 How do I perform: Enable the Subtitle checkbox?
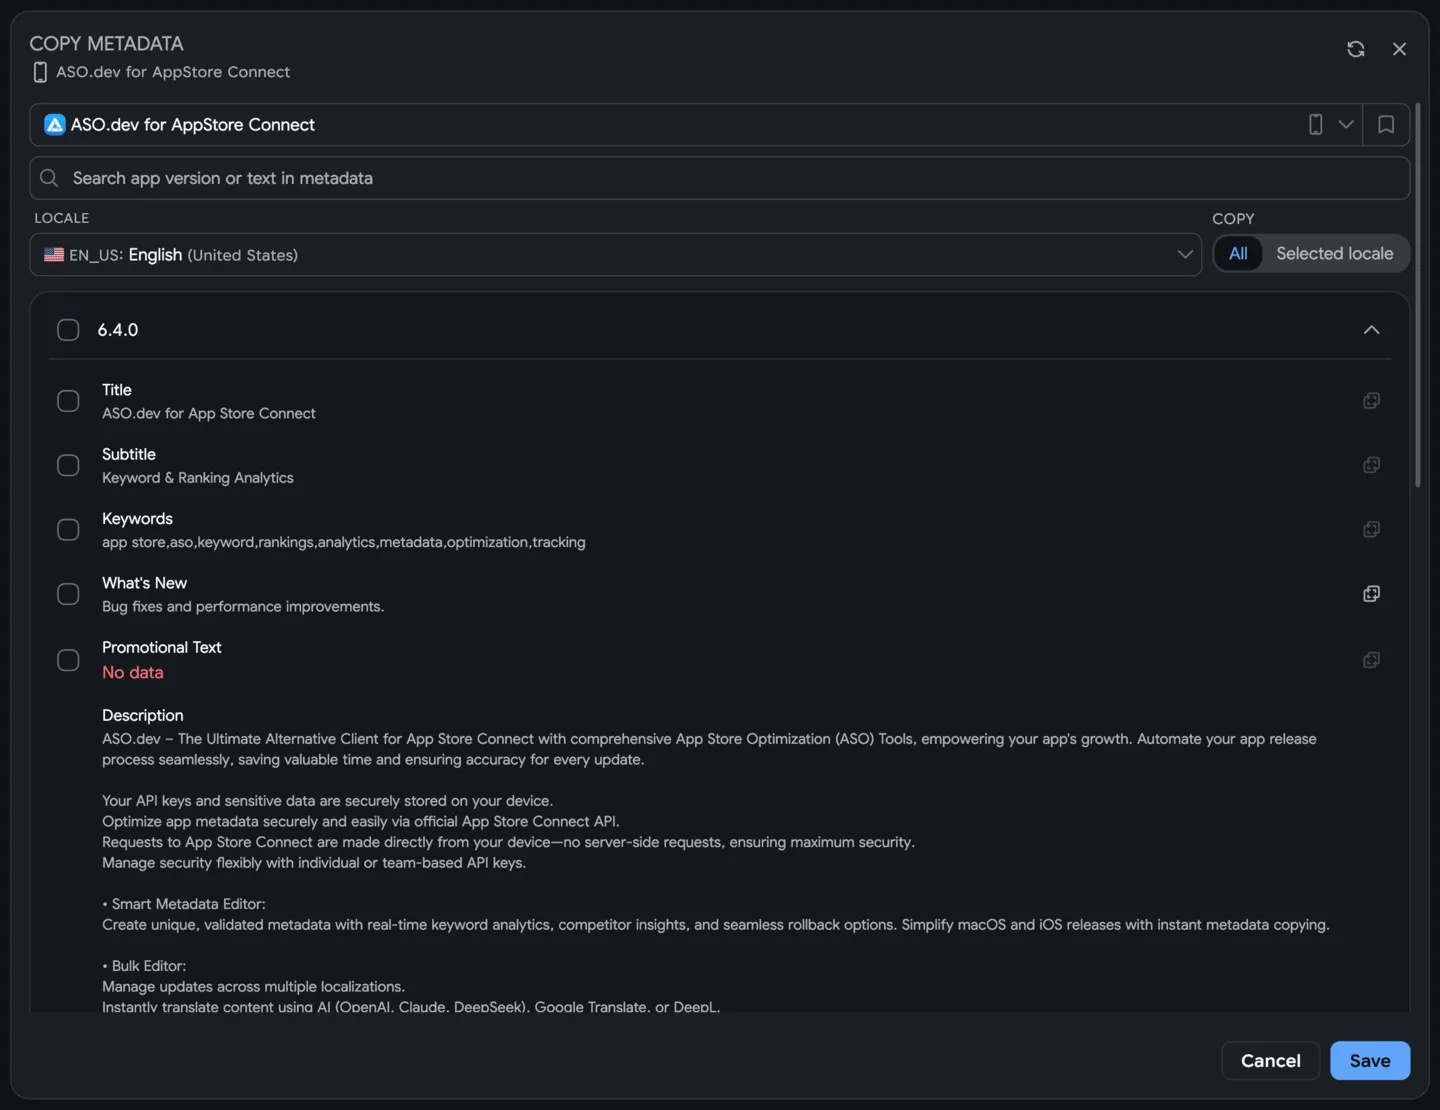coord(68,466)
